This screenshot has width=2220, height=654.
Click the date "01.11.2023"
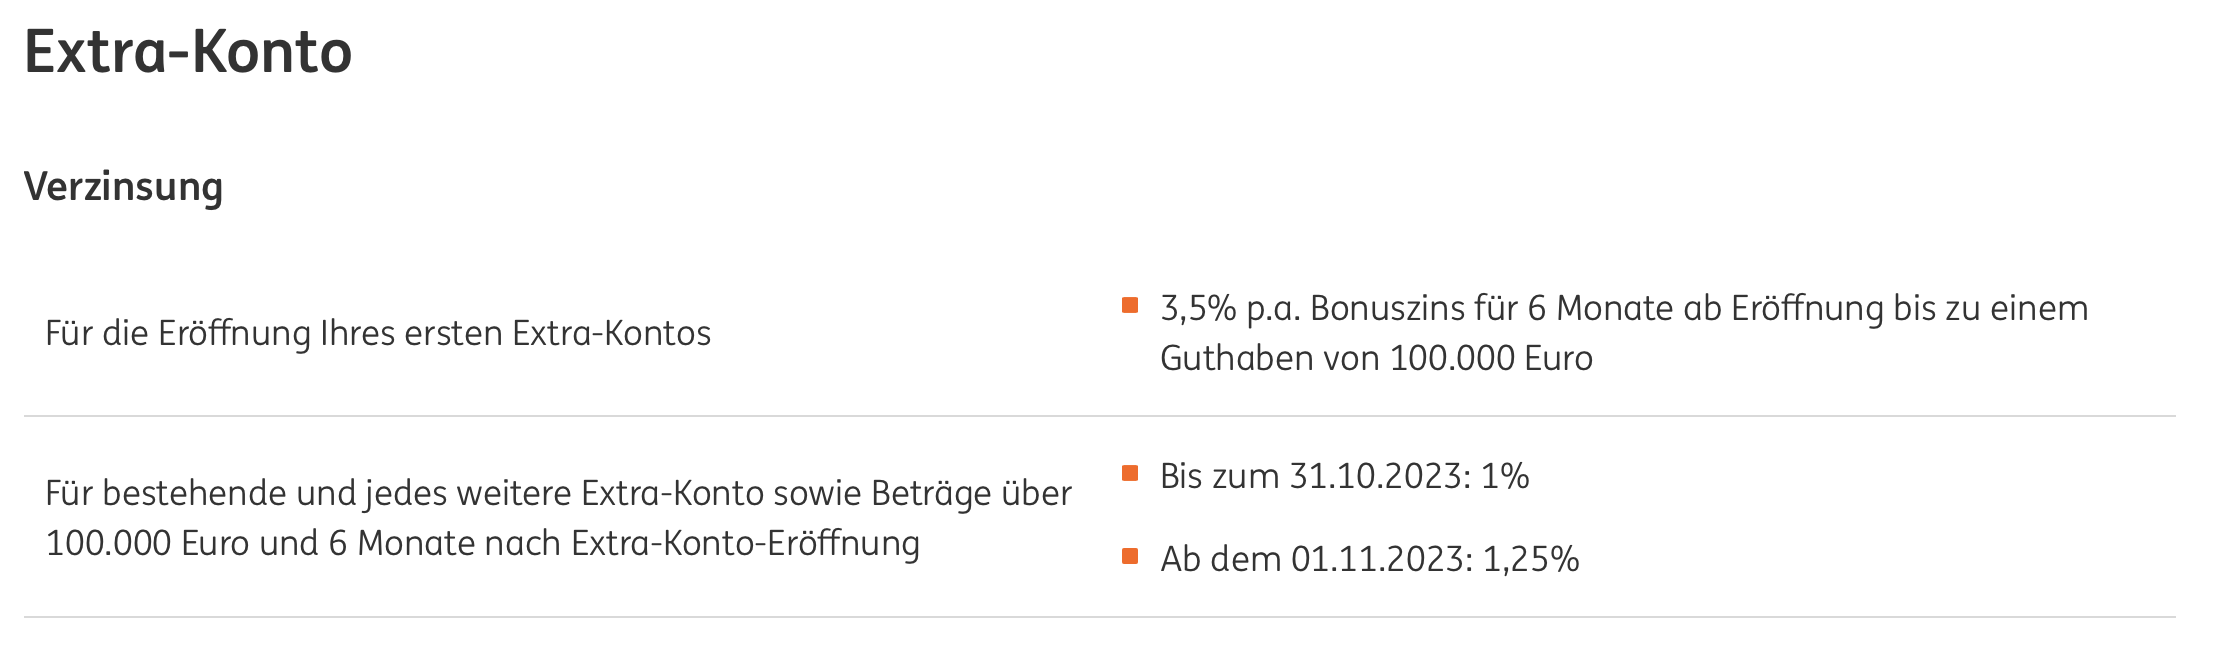(x=1379, y=559)
